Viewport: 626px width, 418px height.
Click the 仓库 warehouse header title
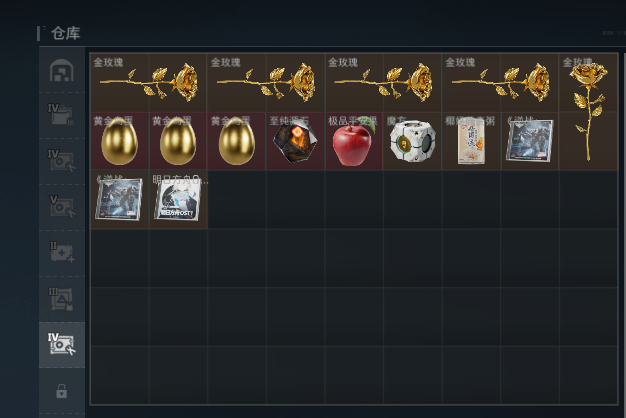[x=66, y=33]
